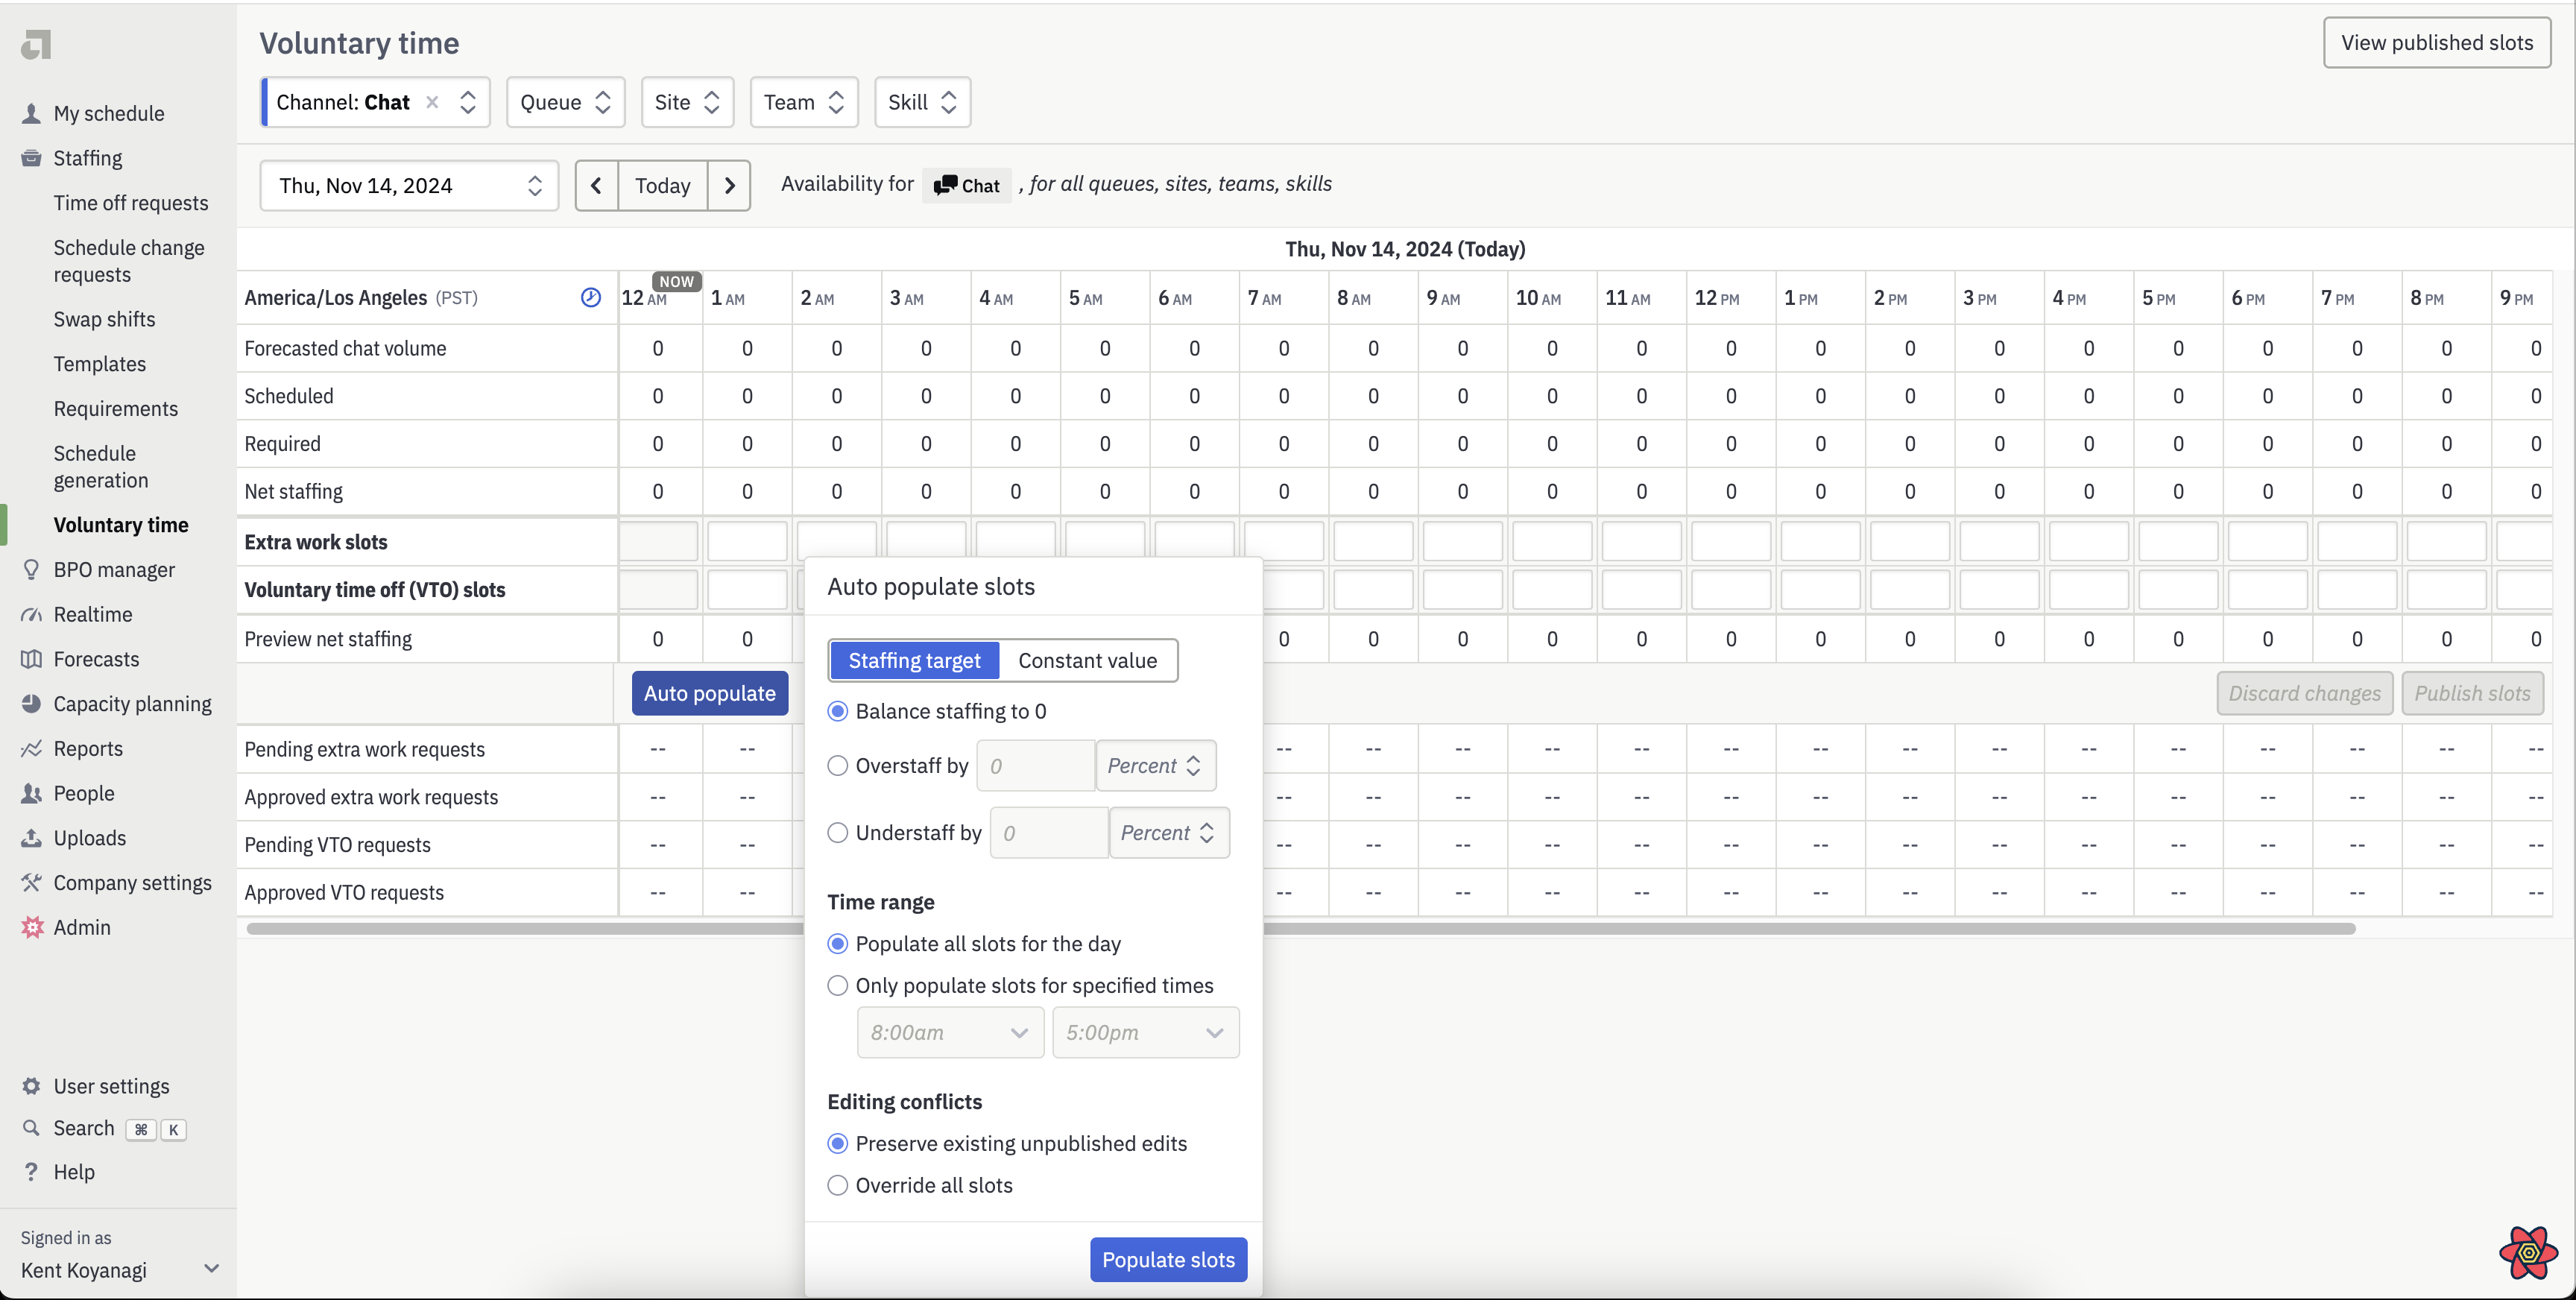Image resolution: width=2576 pixels, height=1300 pixels.
Task: Open the Site filter dropdown
Action: (687, 102)
